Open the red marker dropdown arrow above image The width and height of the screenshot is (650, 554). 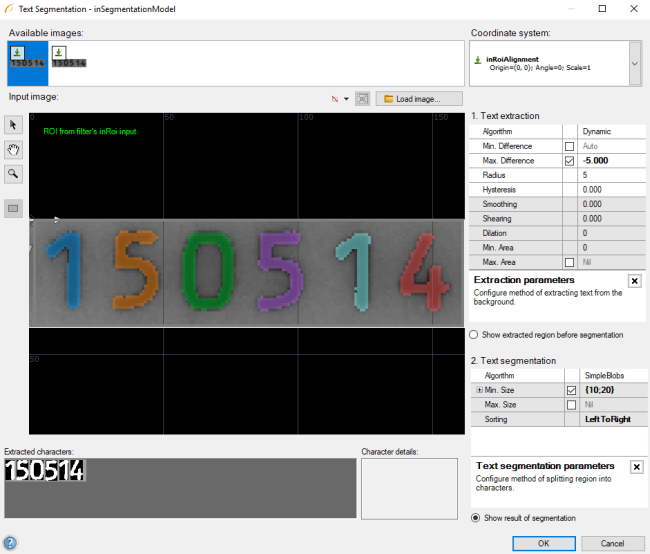(346, 99)
